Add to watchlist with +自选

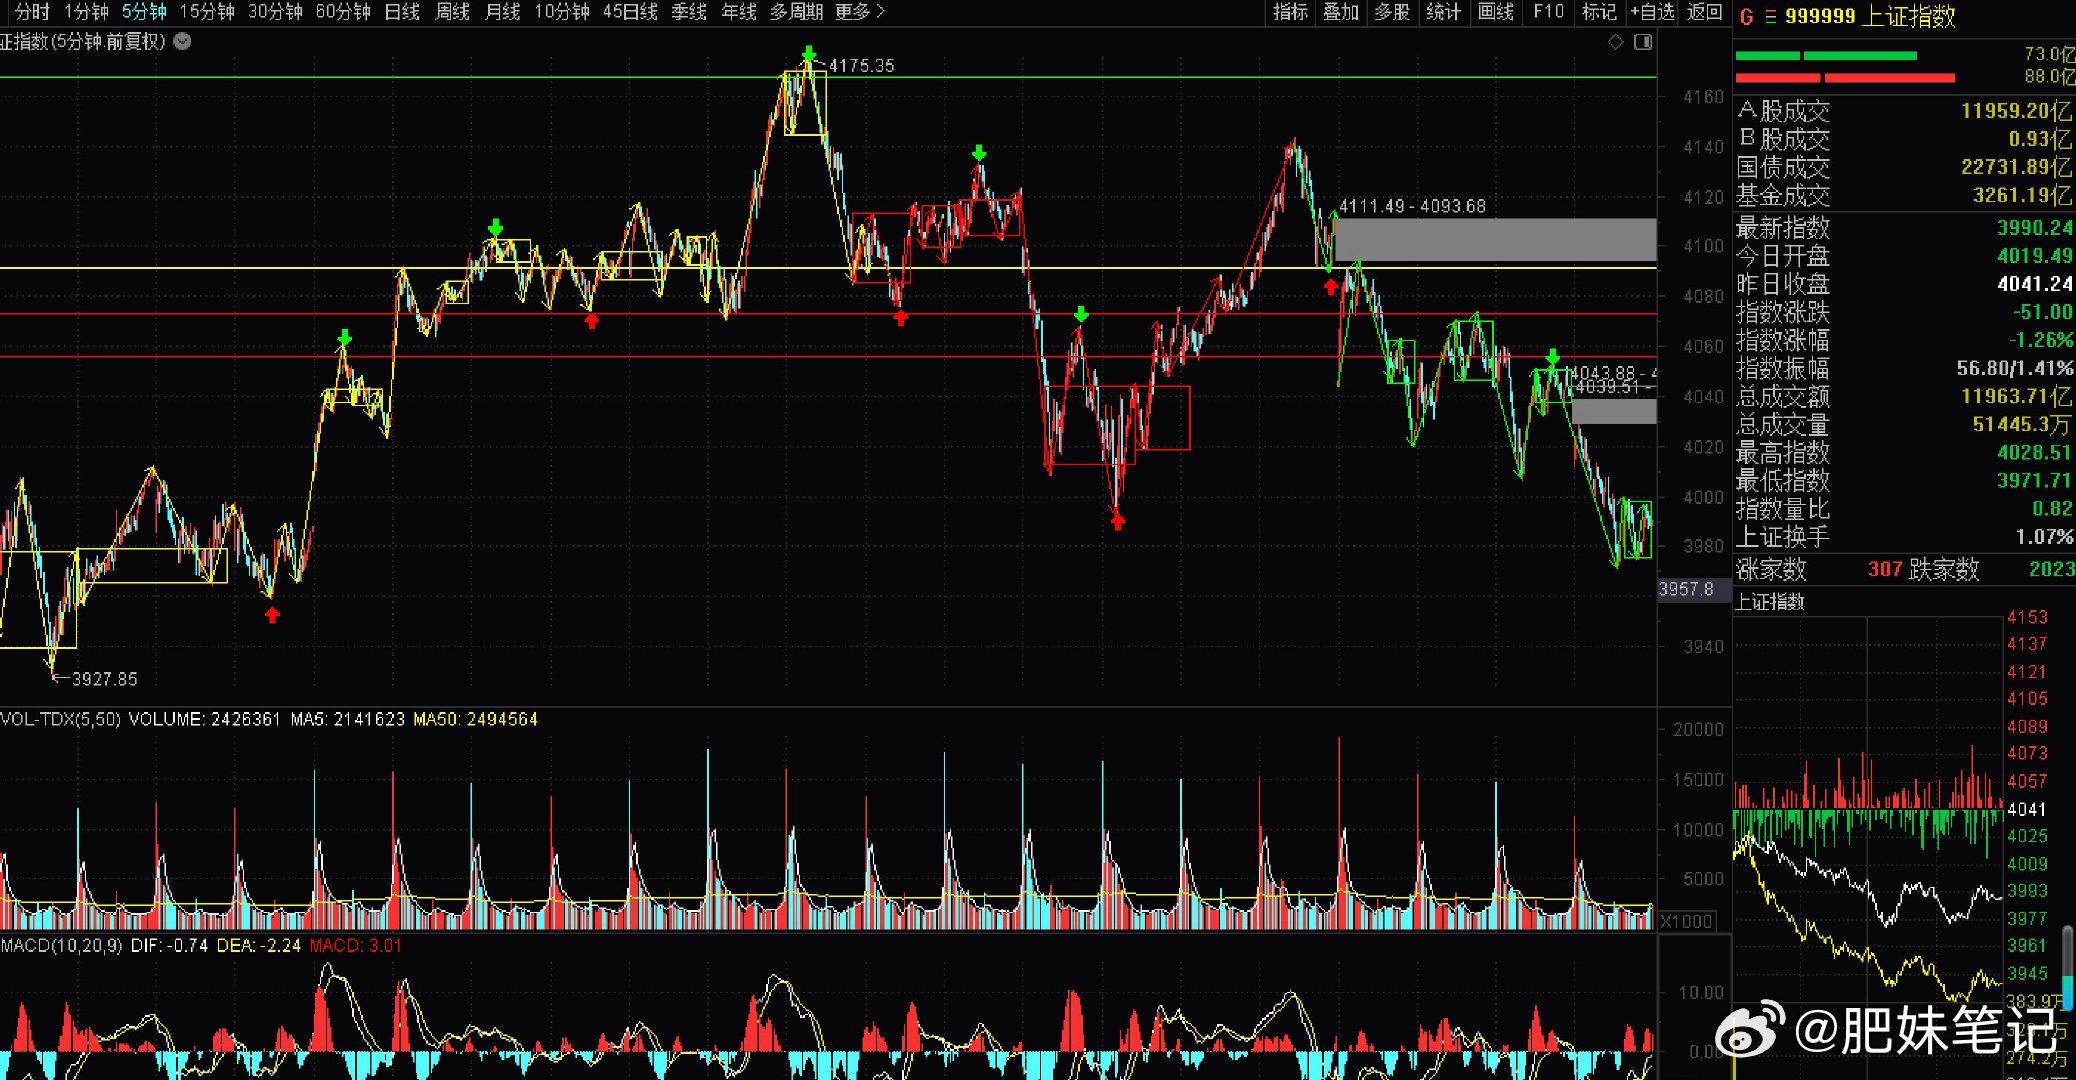(1652, 11)
